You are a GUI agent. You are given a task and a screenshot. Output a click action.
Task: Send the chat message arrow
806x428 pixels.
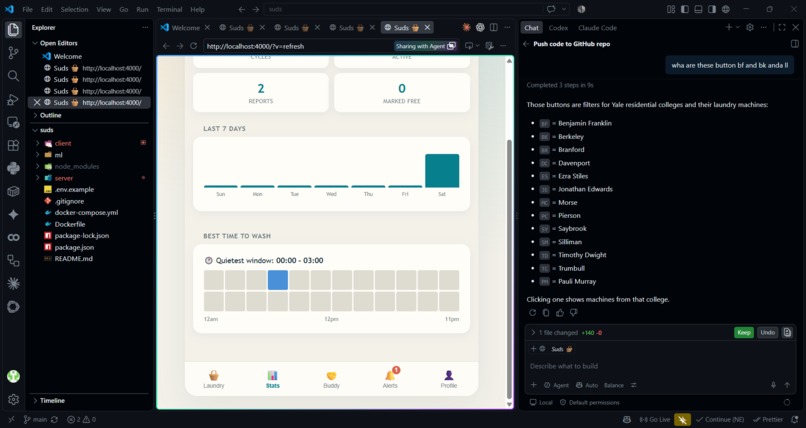pos(787,385)
